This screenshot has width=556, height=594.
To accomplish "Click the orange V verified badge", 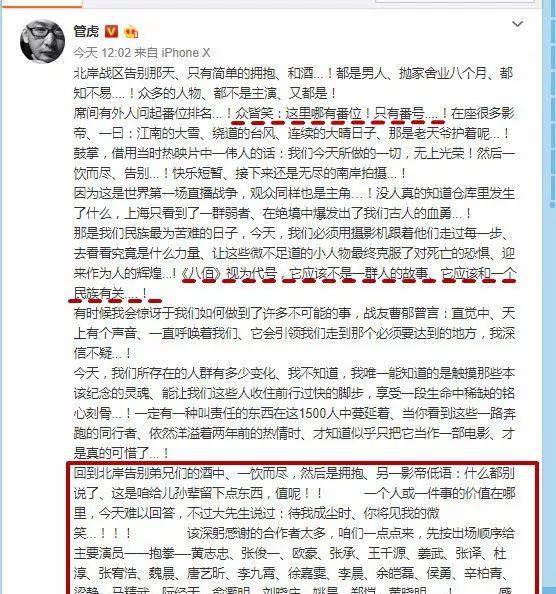I will click(x=111, y=31).
